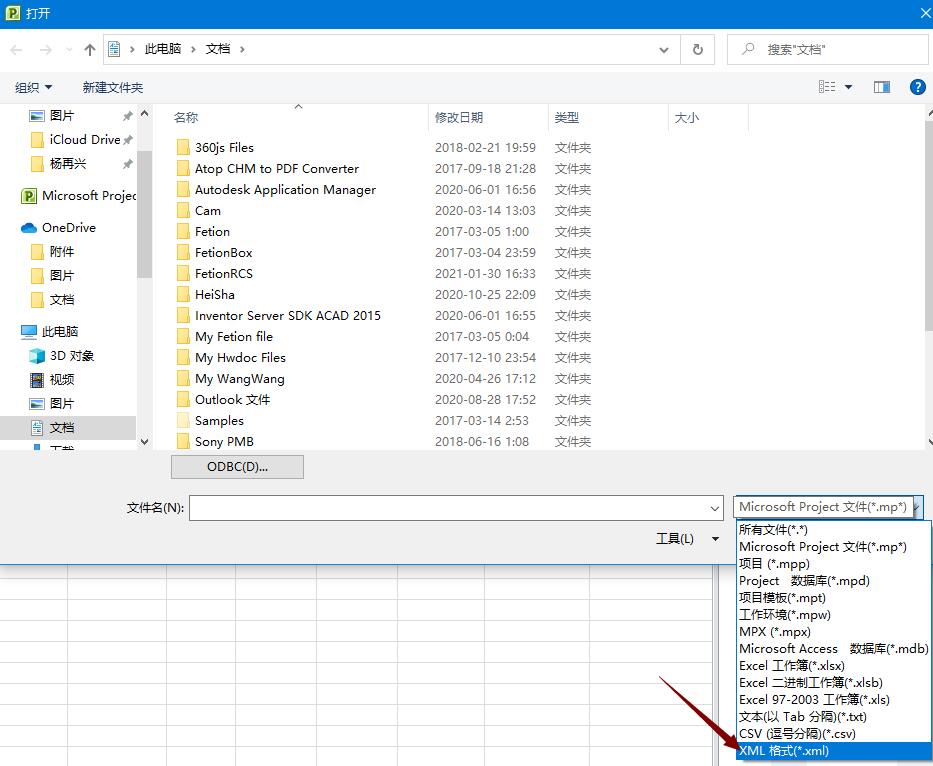This screenshot has height=766, width=933.
Task: Select Microsoft Project in navigation pane
Action: coord(88,196)
